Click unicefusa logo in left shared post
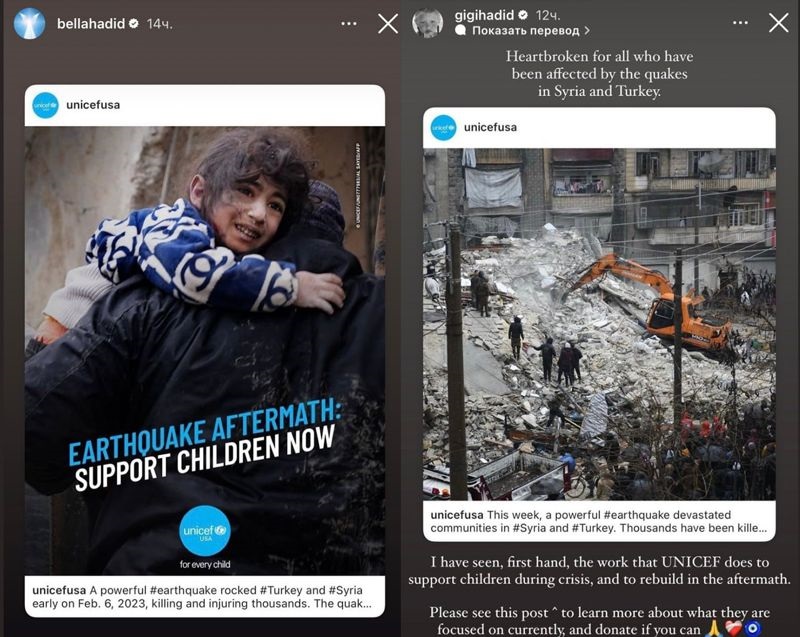This screenshot has height=637, width=800. [x=45, y=105]
